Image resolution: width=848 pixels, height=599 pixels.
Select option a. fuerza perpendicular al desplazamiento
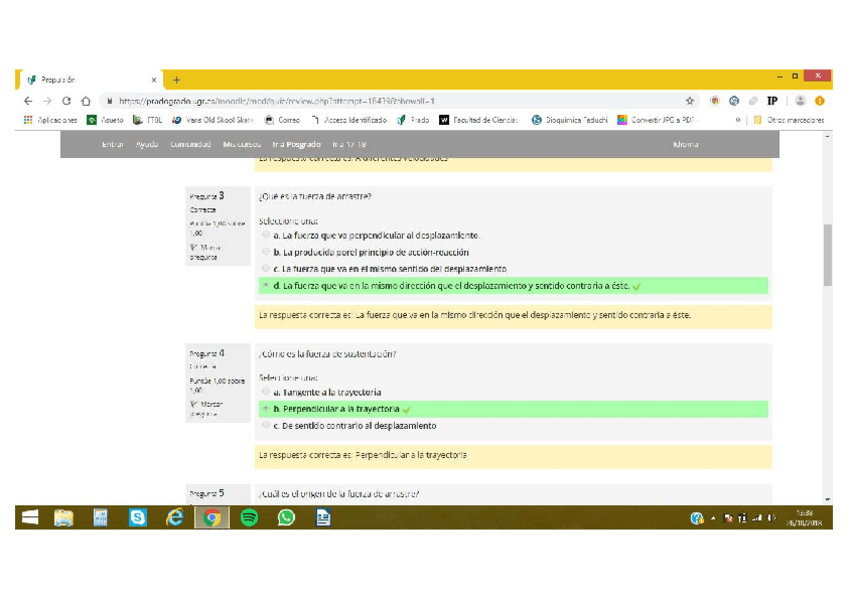[x=266, y=236]
